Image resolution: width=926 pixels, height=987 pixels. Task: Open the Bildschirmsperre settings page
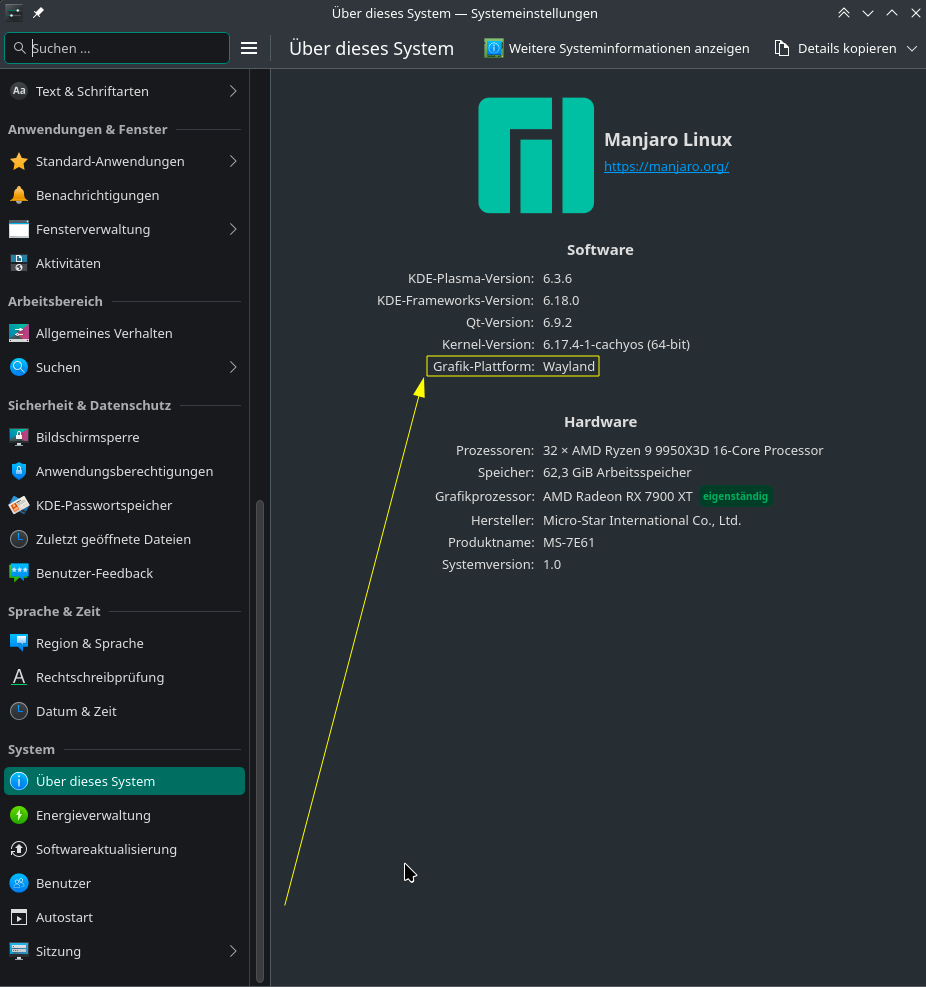[x=124, y=437]
